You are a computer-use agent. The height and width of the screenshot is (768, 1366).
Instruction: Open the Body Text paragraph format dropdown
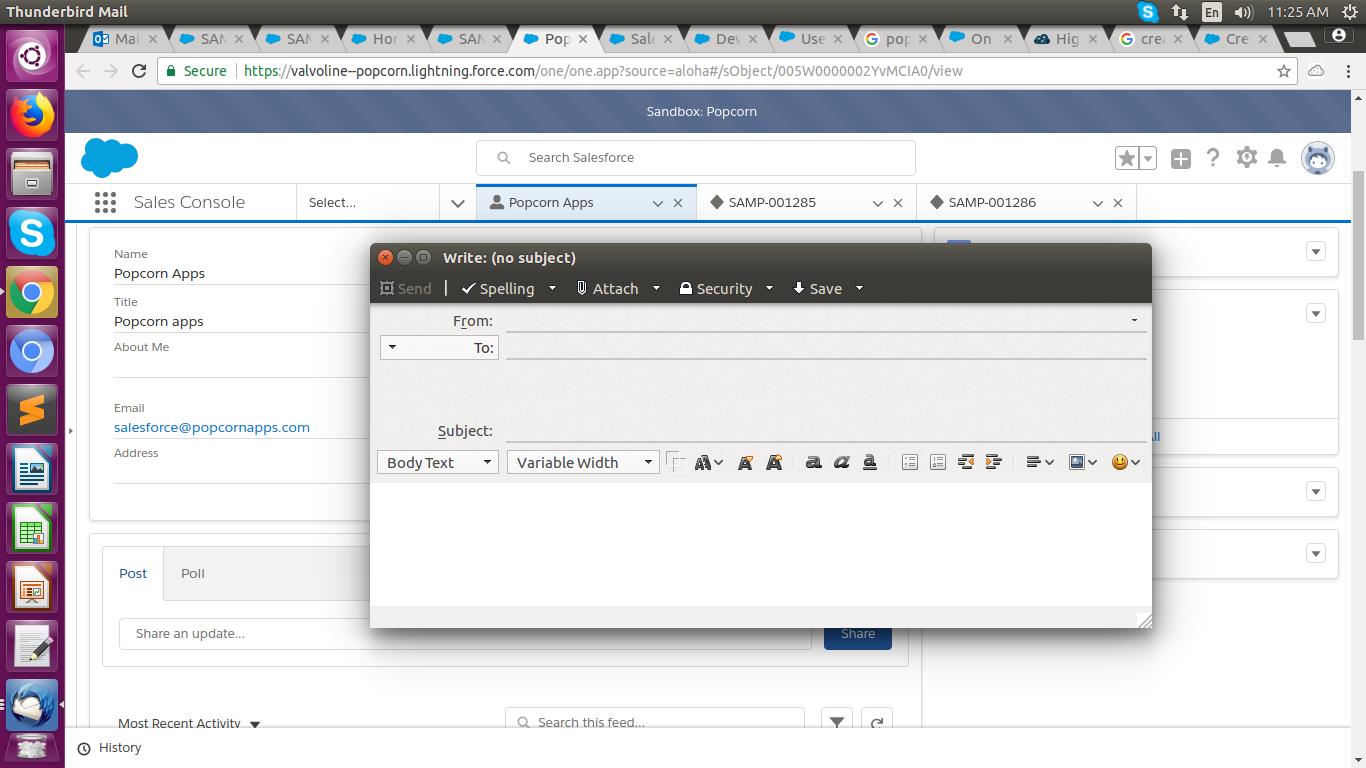pos(437,462)
